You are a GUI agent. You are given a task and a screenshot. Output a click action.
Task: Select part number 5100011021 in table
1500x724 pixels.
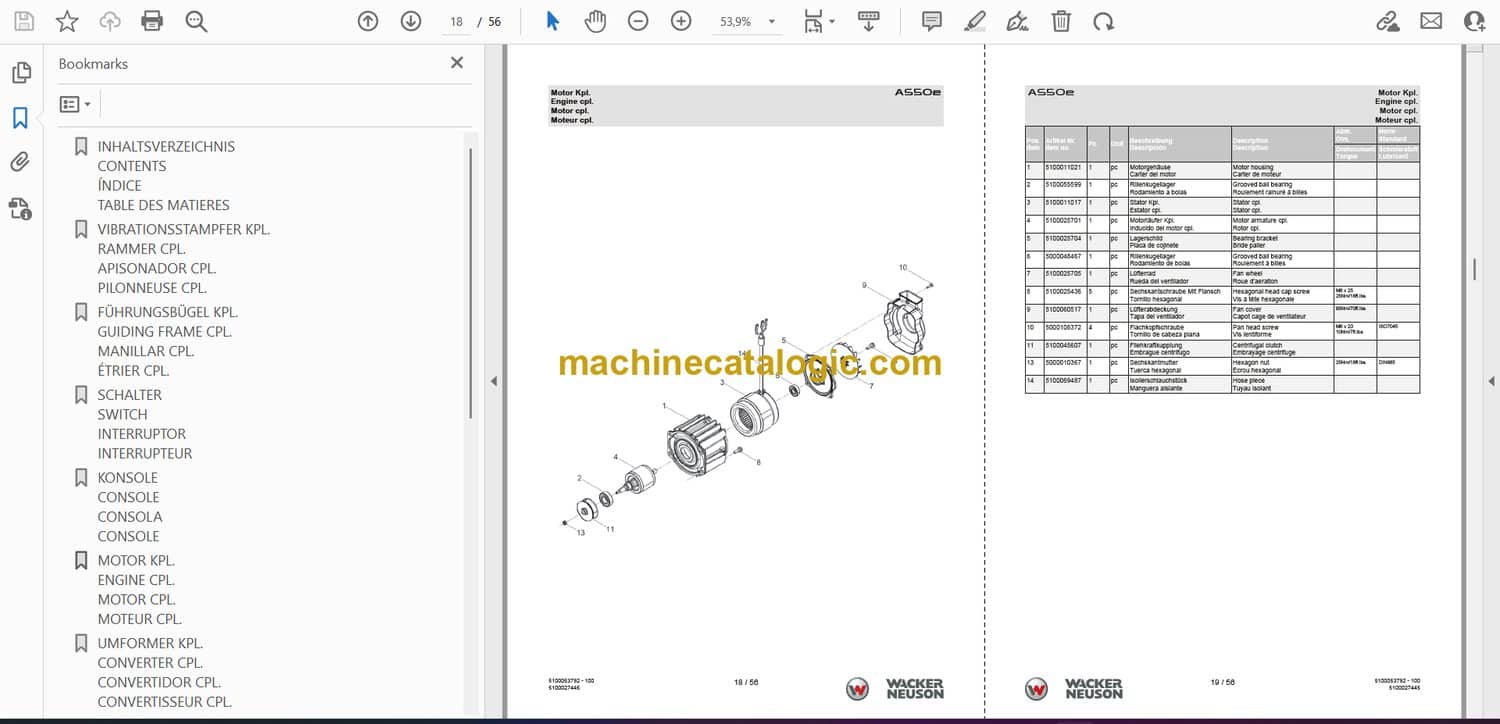pyautogui.click(x=1062, y=167)
